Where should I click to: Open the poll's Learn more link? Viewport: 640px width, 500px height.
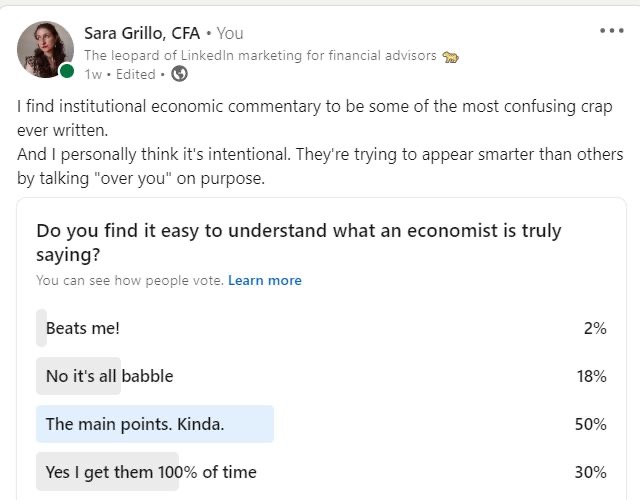pos(265,281)
